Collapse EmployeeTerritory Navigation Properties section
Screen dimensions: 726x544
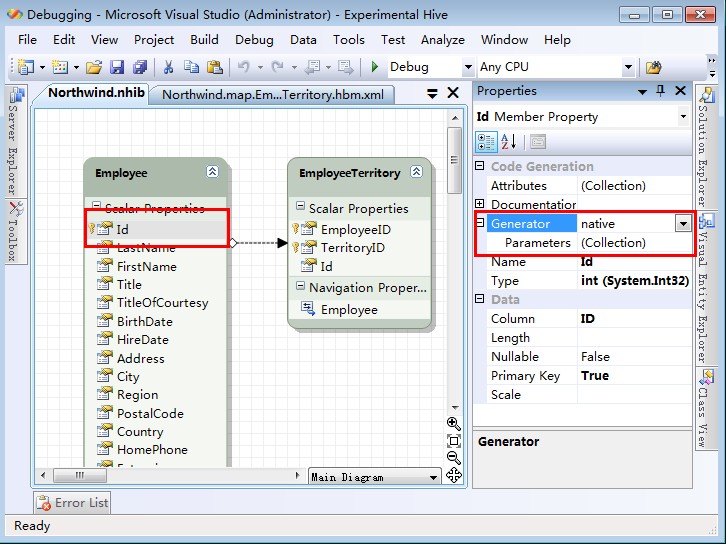[300, 286]
